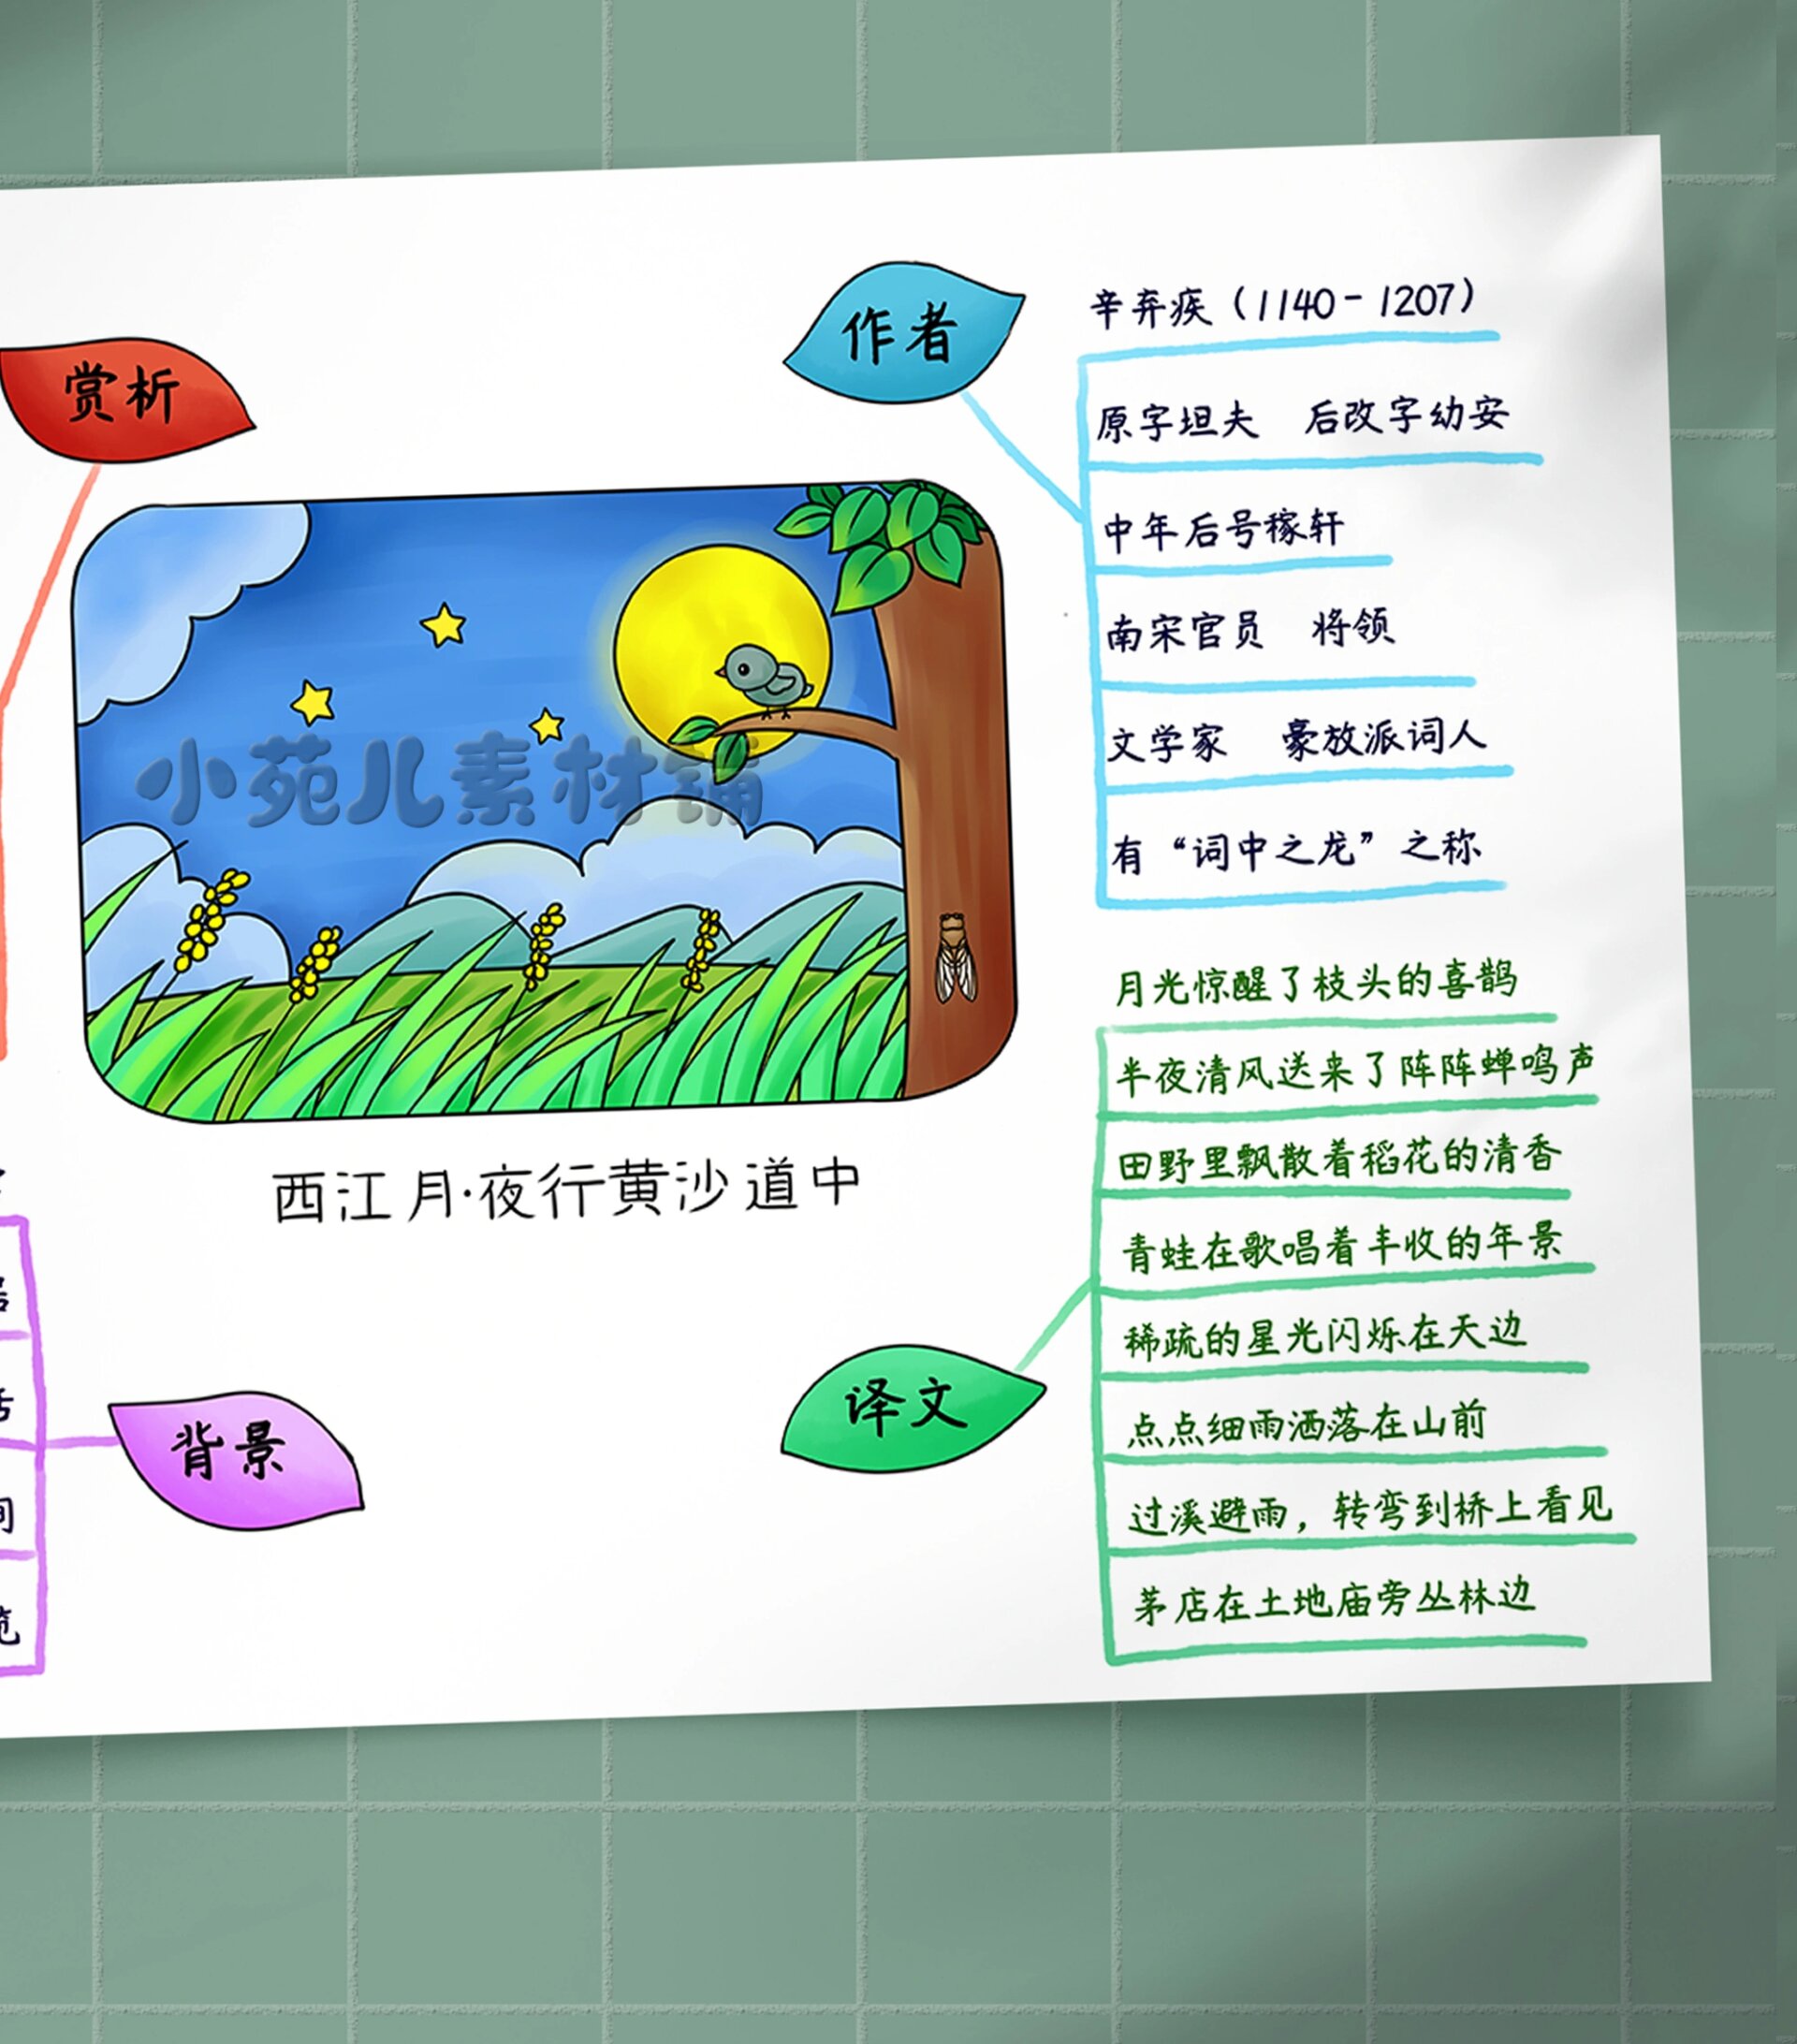The width and height of the screenshot is (1797, 2044).
Task: Click the green 译文 leaf label
Action: [908, 1406]
